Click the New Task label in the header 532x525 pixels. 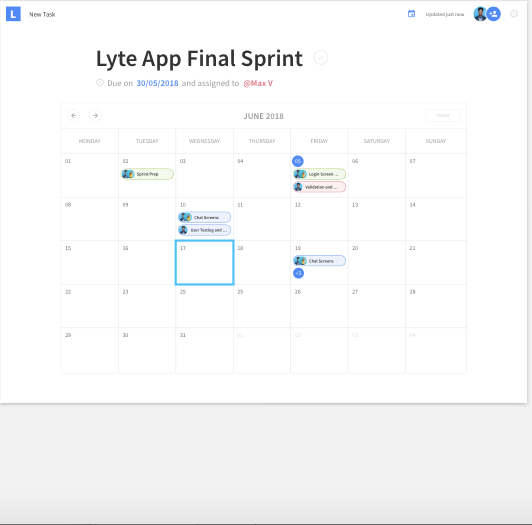point(42,14)
